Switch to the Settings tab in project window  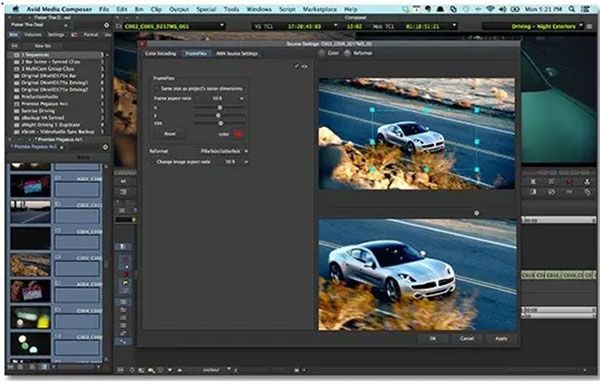pos(56,35)
